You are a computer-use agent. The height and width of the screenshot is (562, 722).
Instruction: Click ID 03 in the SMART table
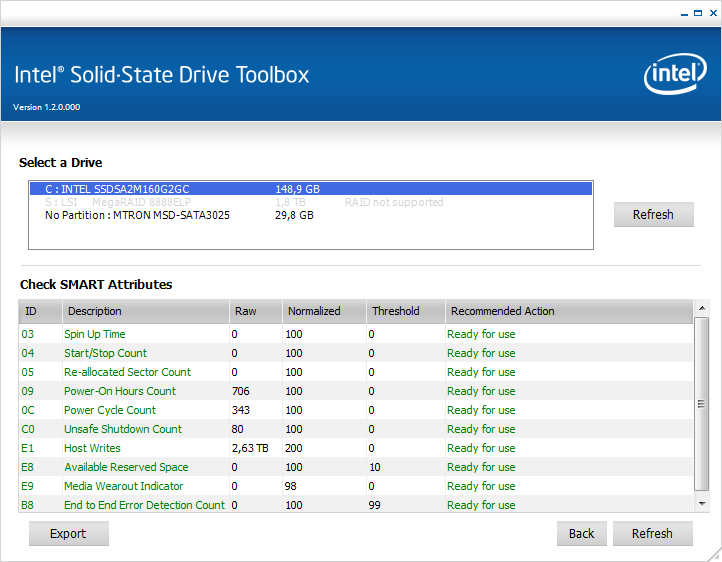click(x=28, y=334)
